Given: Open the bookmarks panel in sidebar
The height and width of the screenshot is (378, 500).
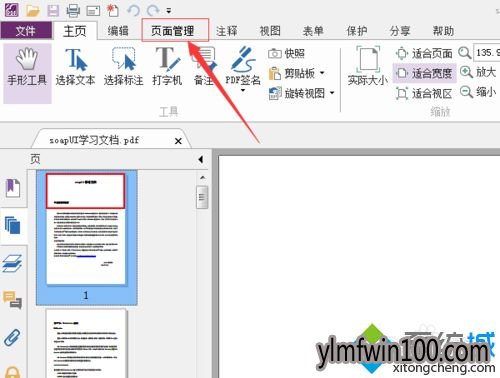Looking at the screenshot, I should (x=13, y=188).
